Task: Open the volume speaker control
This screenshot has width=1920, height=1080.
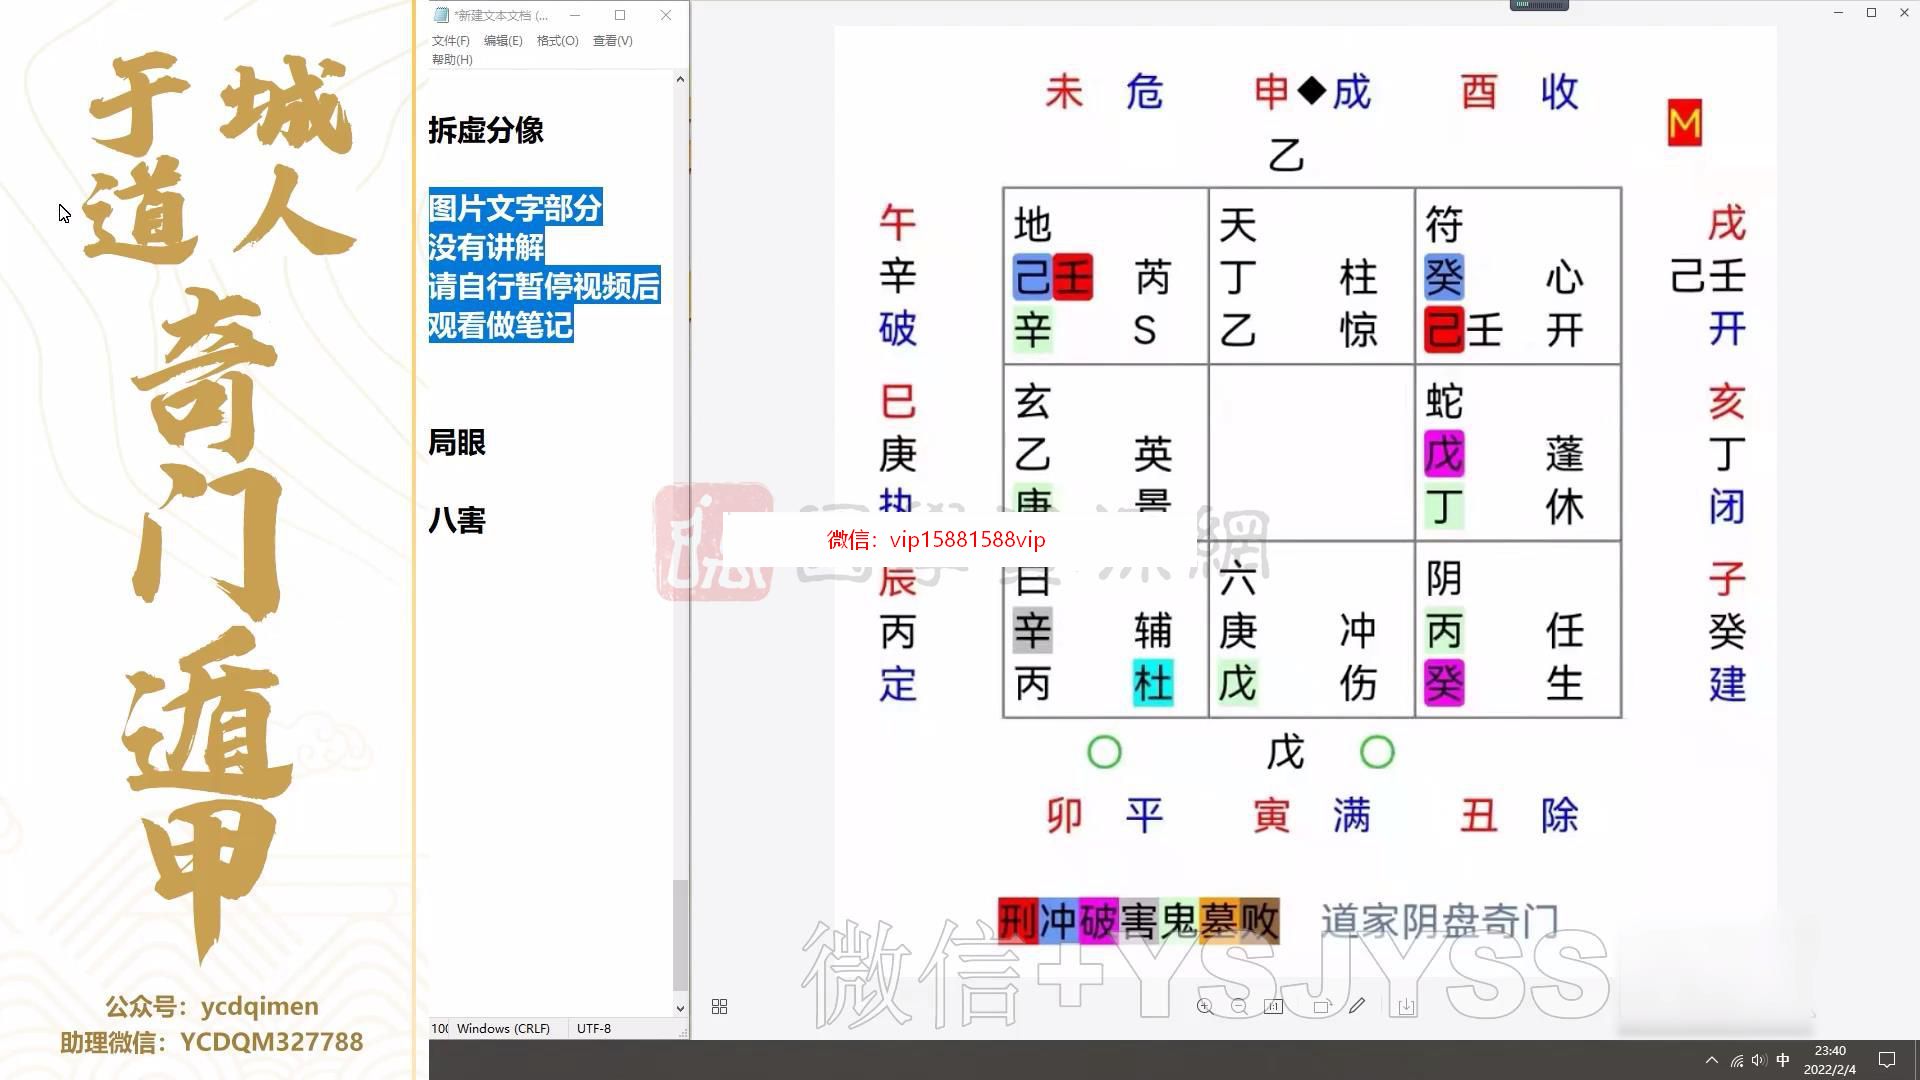Action: pos(1759,1060)
